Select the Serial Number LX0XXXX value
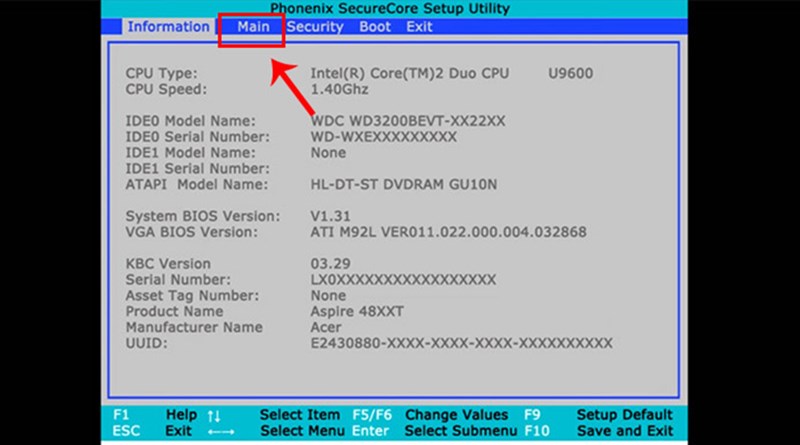 [x=403, y=279]
